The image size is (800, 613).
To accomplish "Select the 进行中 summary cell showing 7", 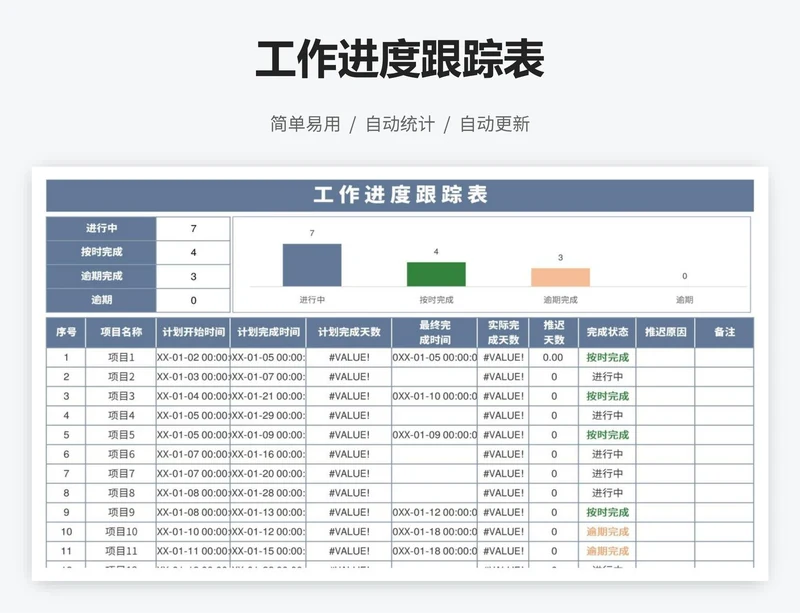I will pos(195,228).
